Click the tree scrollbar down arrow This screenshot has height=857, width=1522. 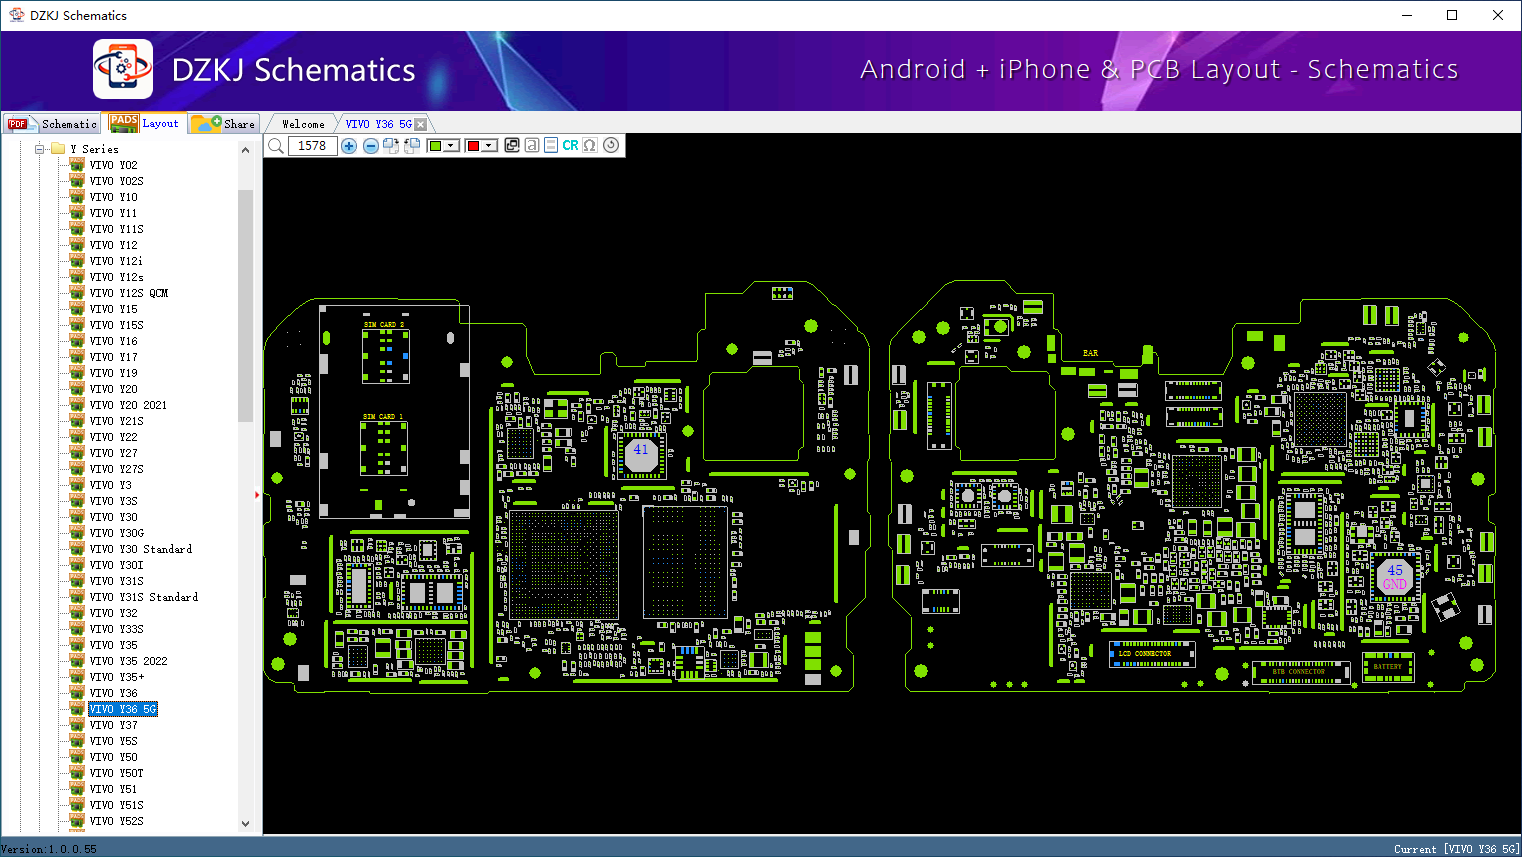246,824
